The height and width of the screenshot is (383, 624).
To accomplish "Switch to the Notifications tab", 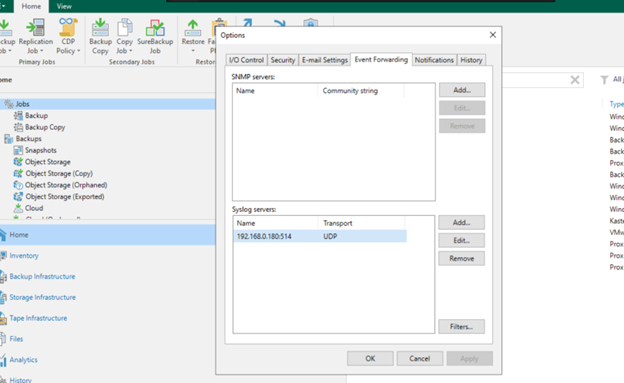I will (434, 60).
